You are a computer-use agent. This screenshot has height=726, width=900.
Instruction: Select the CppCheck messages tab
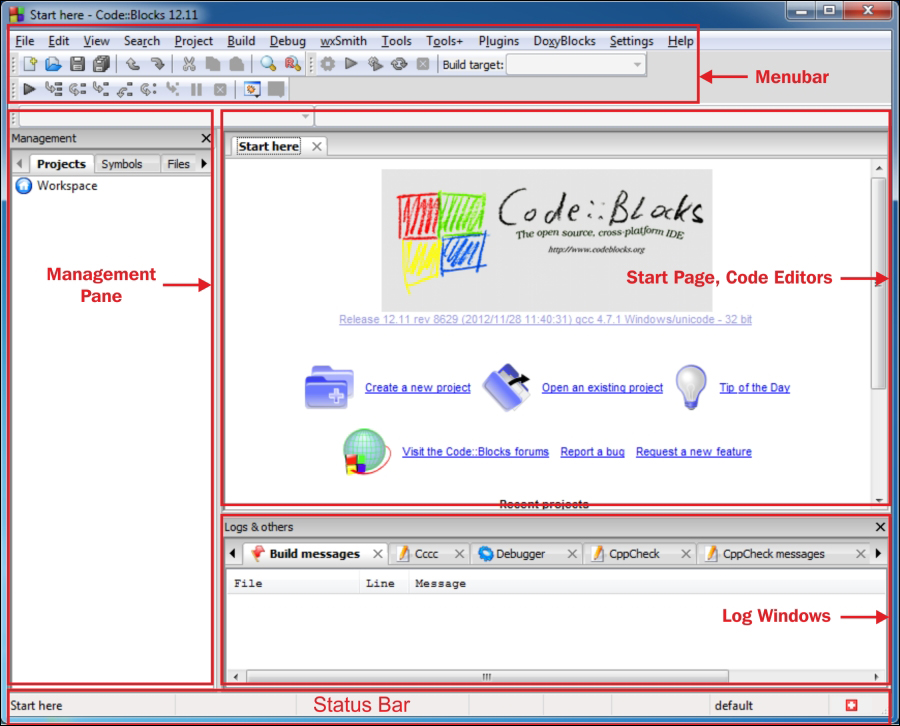[x=773, y=554]
